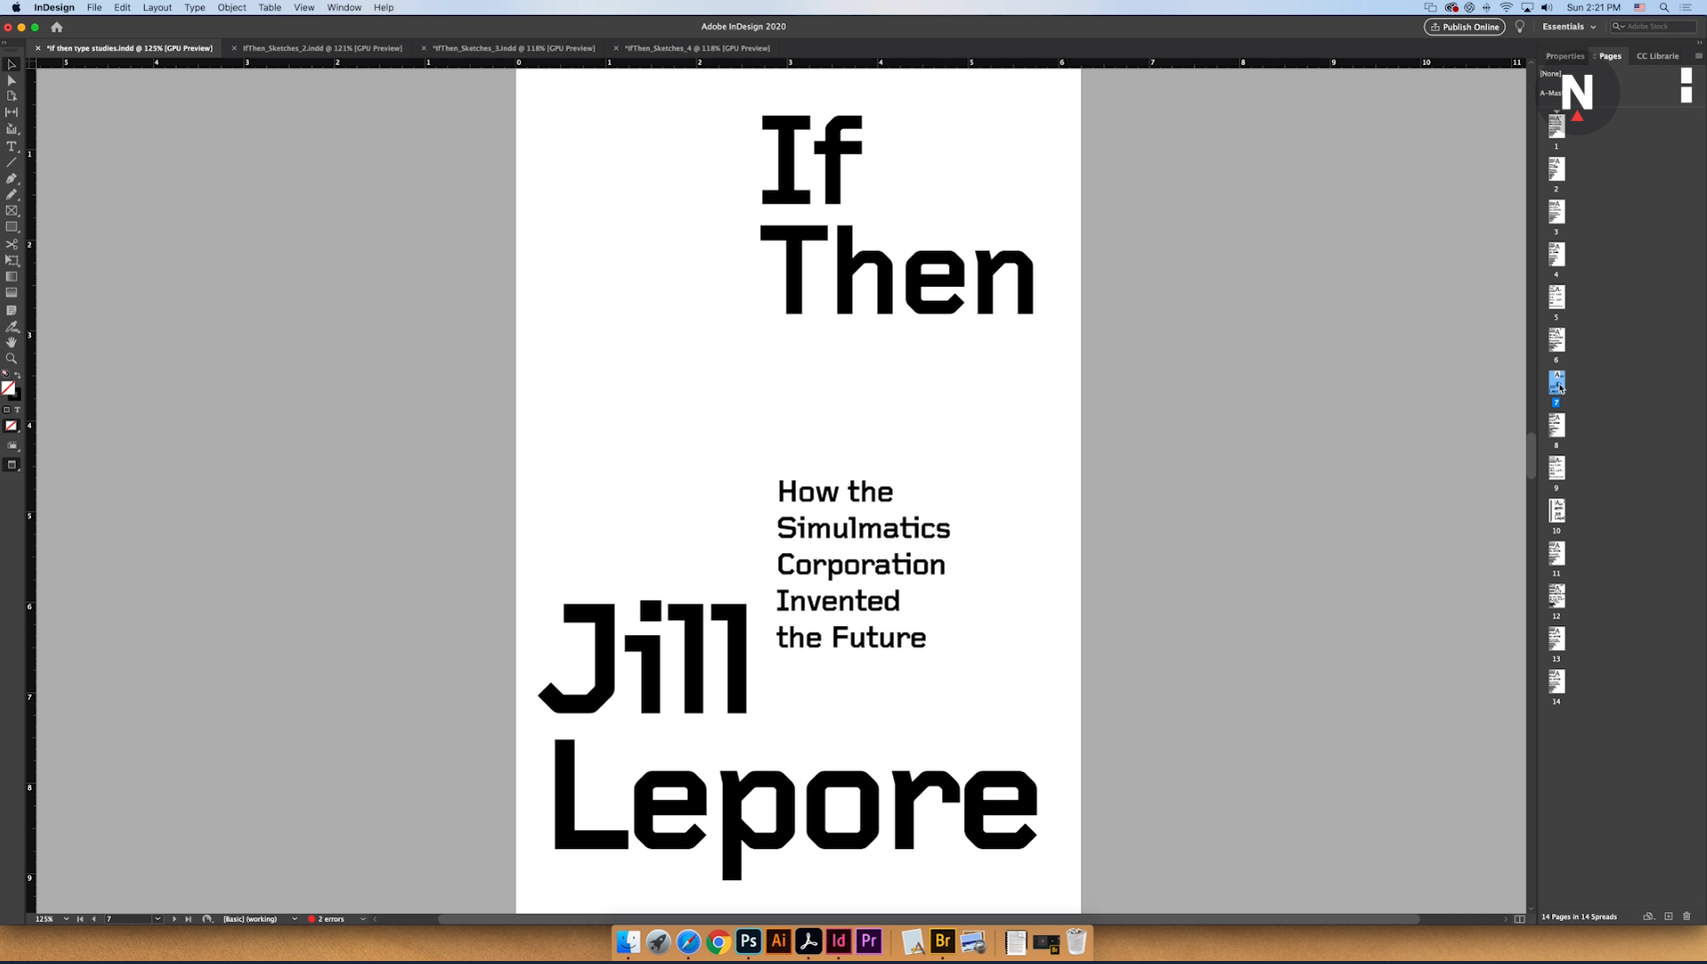Reset default fill and stroke

(x=6, y=375)
